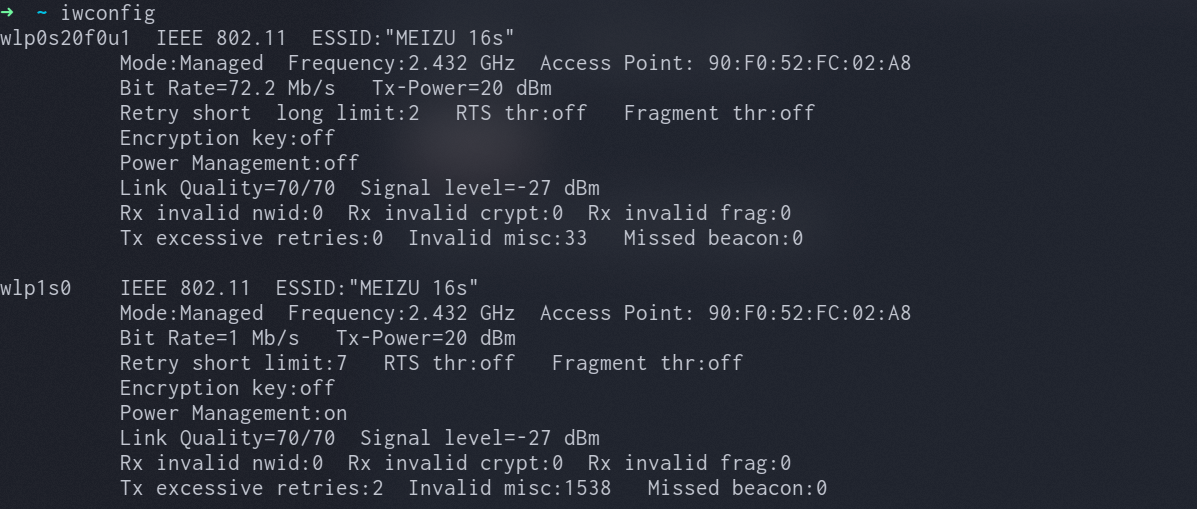Click the green prompt arrow
Screen dimensions: 1197x509
click(7, 13)
